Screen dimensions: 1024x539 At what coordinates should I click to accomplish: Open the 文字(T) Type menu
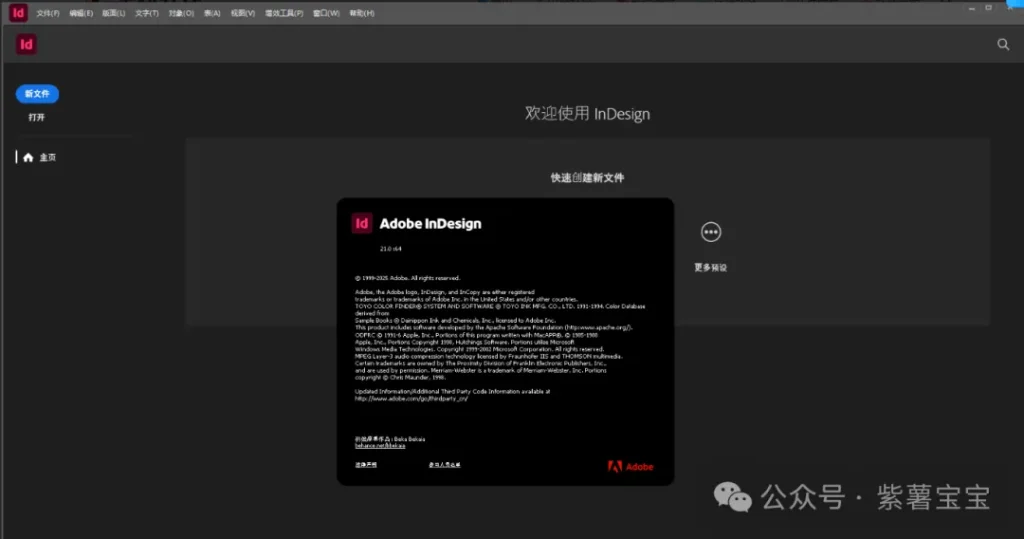pos(147,13)
